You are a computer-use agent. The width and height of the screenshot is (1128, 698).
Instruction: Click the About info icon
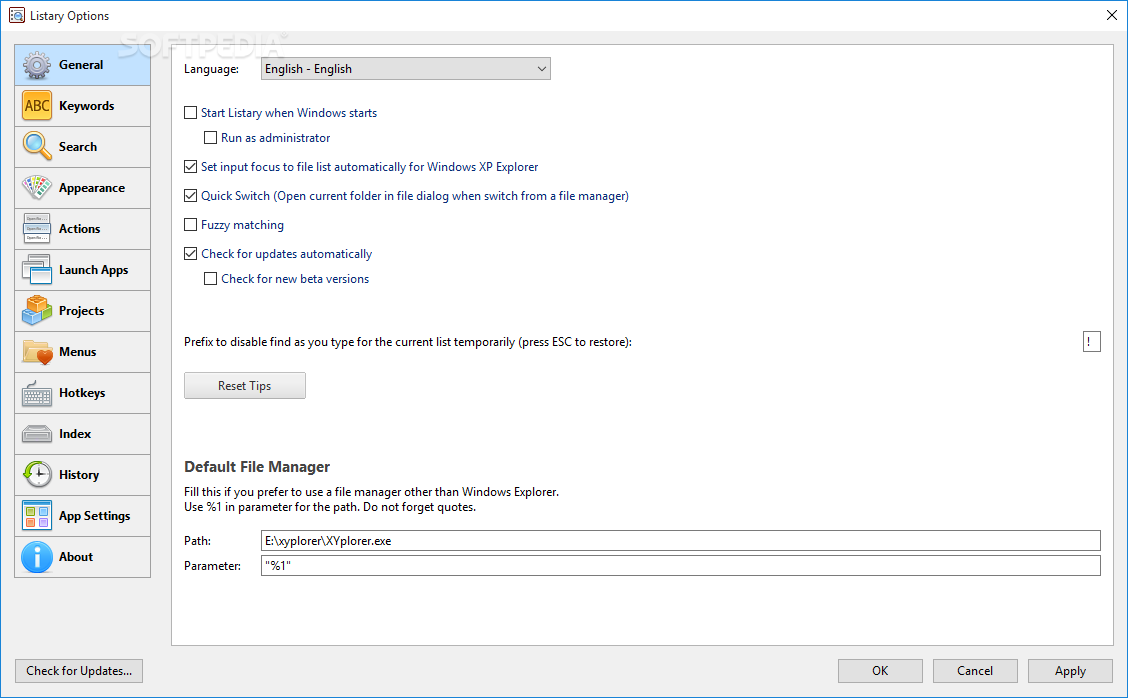37,557
